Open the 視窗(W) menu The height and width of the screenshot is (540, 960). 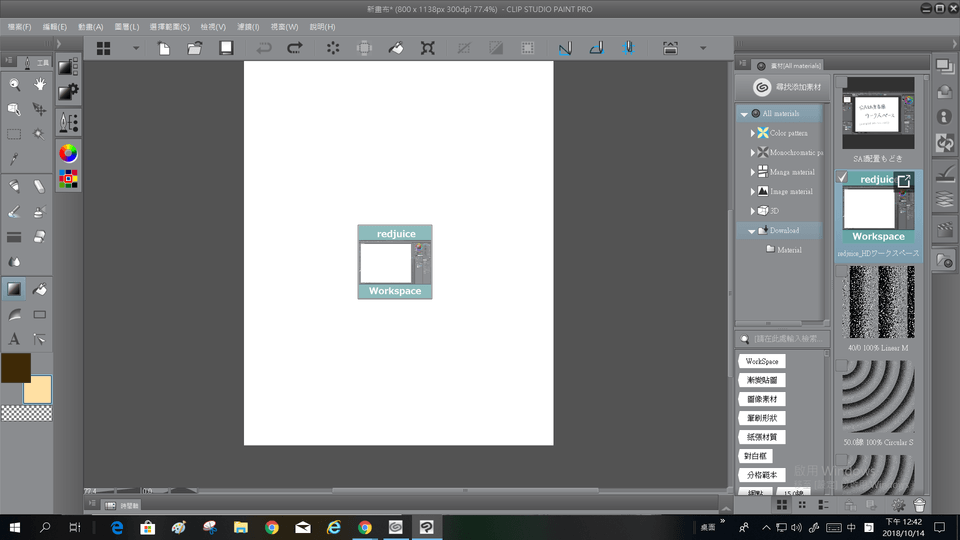pyautogui.click(x=285, y=27)
